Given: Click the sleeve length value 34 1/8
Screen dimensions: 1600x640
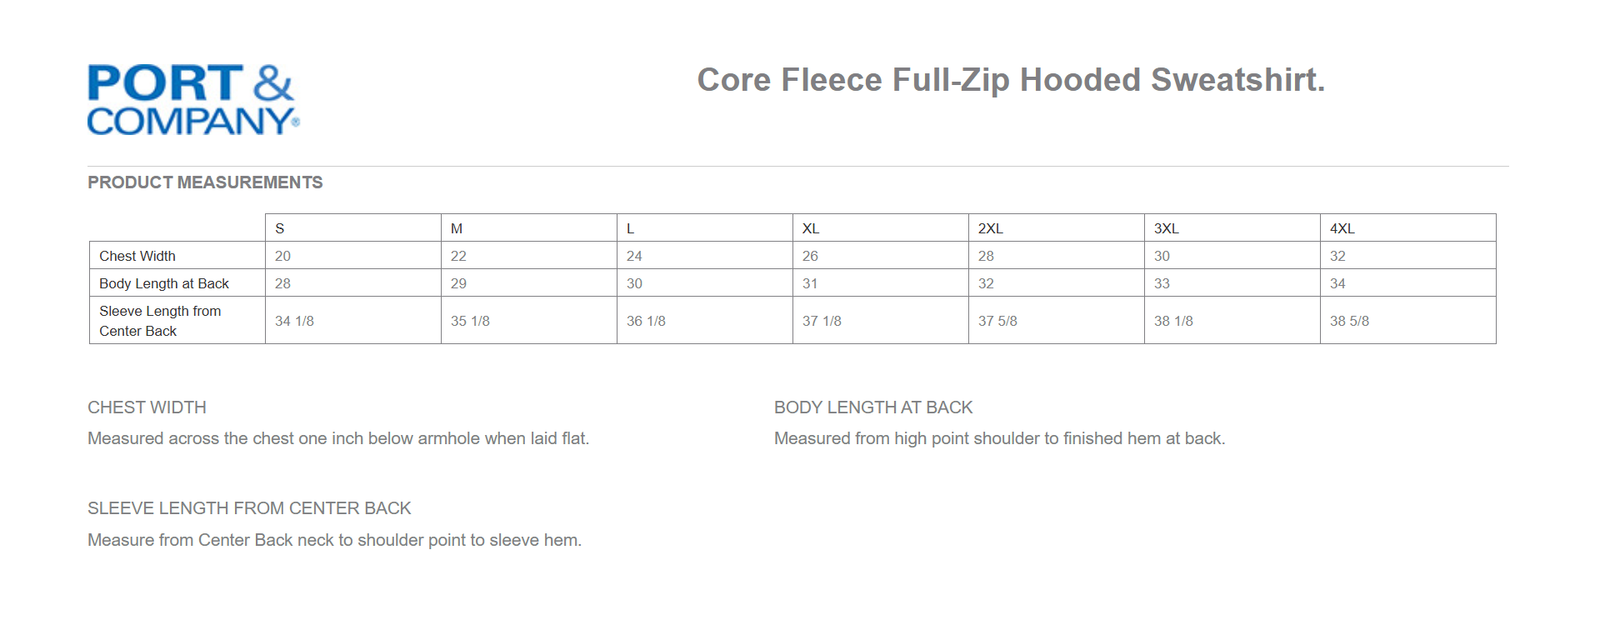Looking at the screenshot, I should 294,321.
